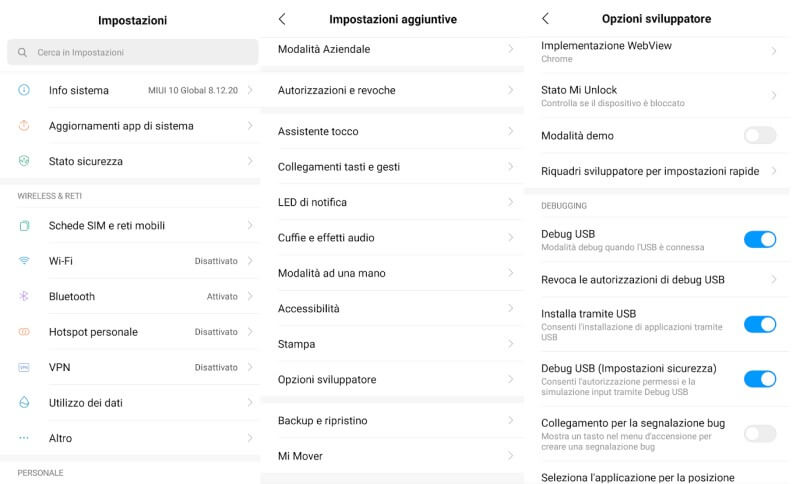The image size is (793, 484).
Task: Open Backup e ripristino
Action: (393, 420)
